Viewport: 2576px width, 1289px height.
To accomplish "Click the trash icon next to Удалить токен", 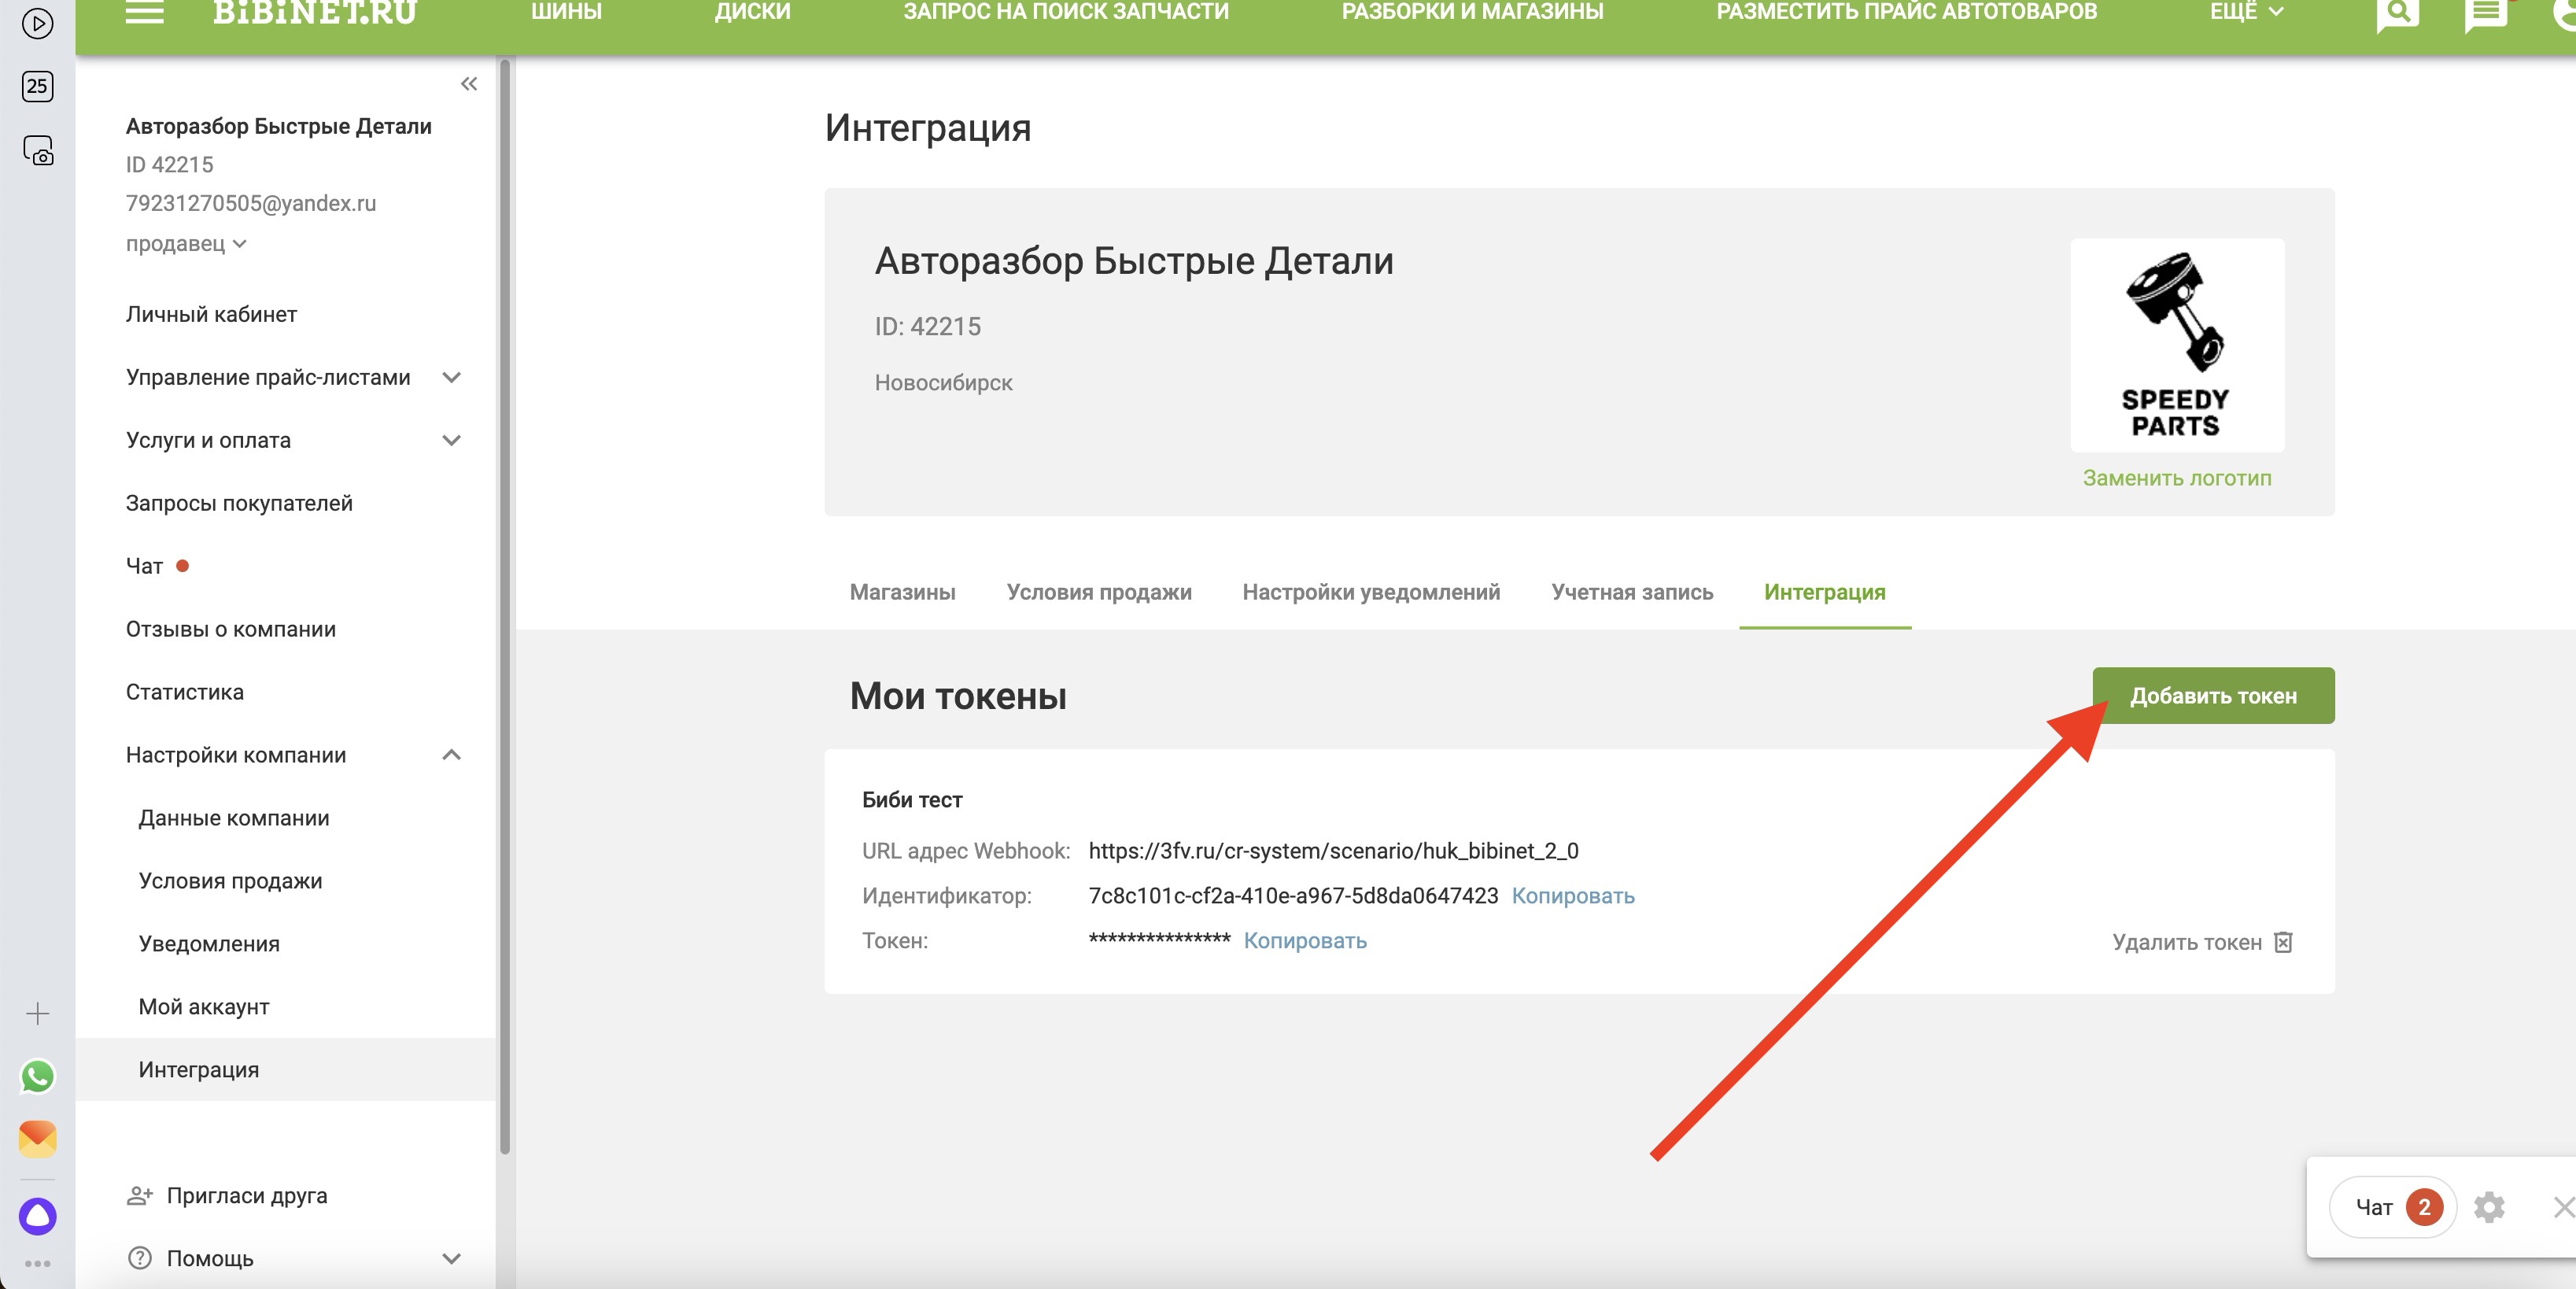I will coord(2283,942).
